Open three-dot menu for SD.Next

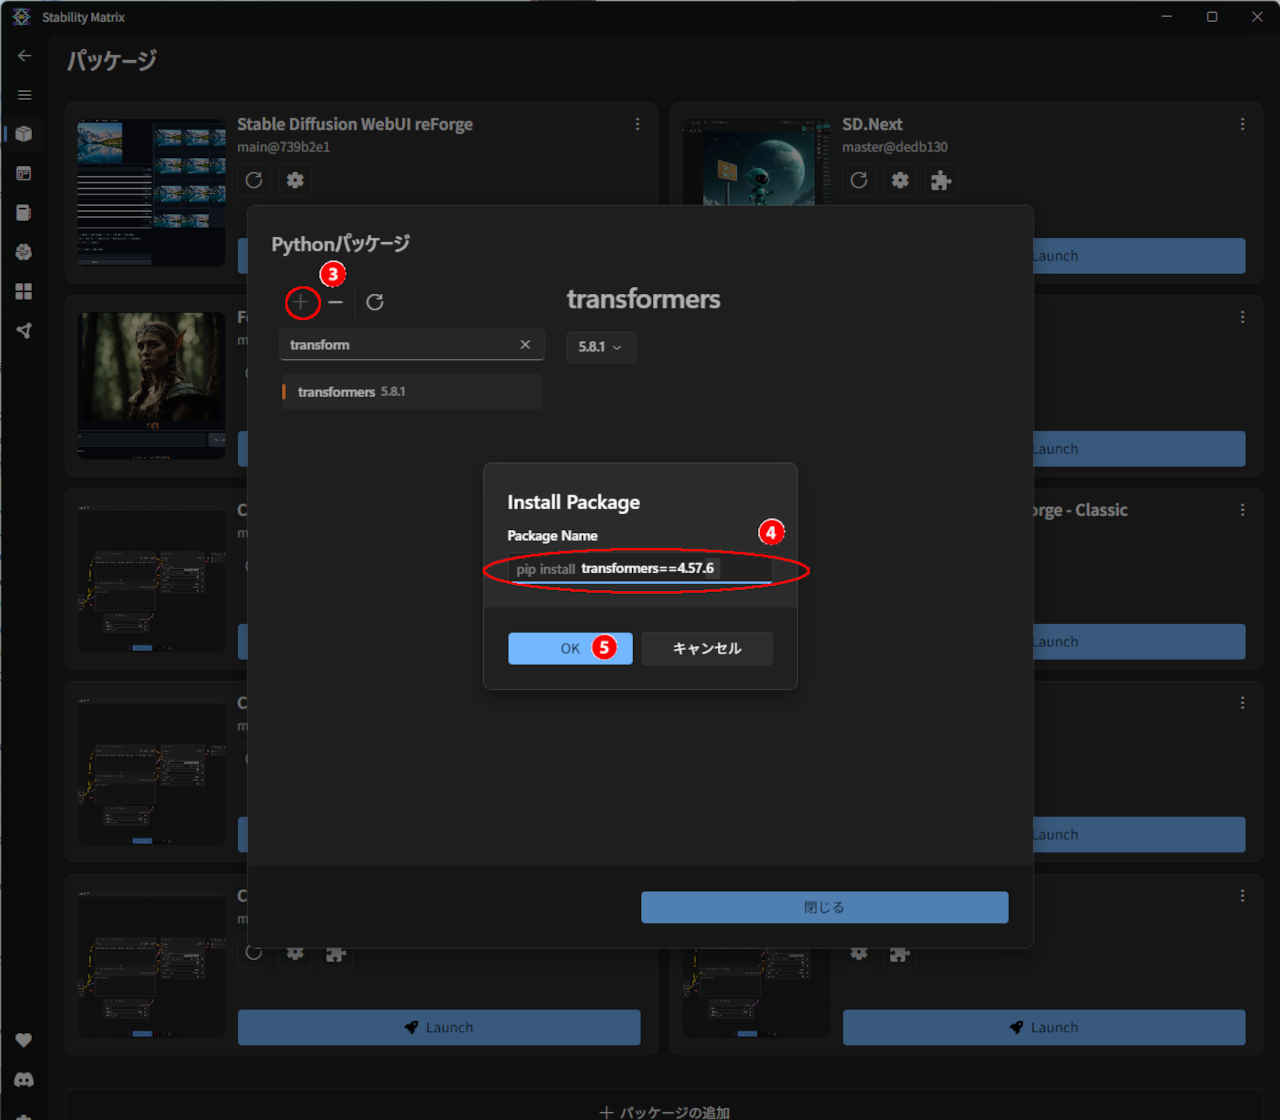pyautogui.click(x=1243, y=124)
